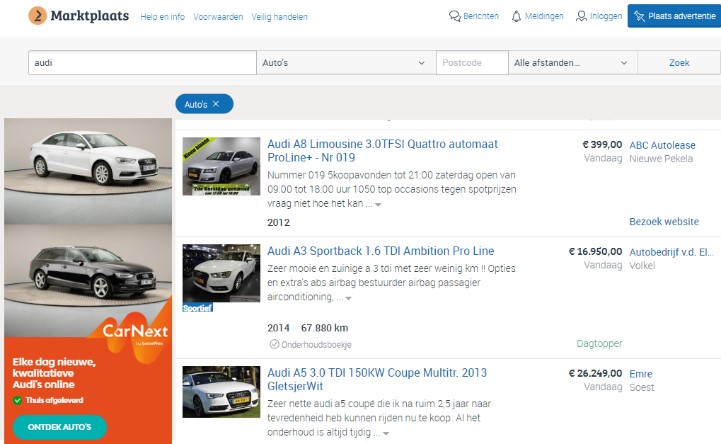Open Audi A8 Limousine 3.0TFSI listing title
Screen dimensions: 721x444
(x=383, y=151)
